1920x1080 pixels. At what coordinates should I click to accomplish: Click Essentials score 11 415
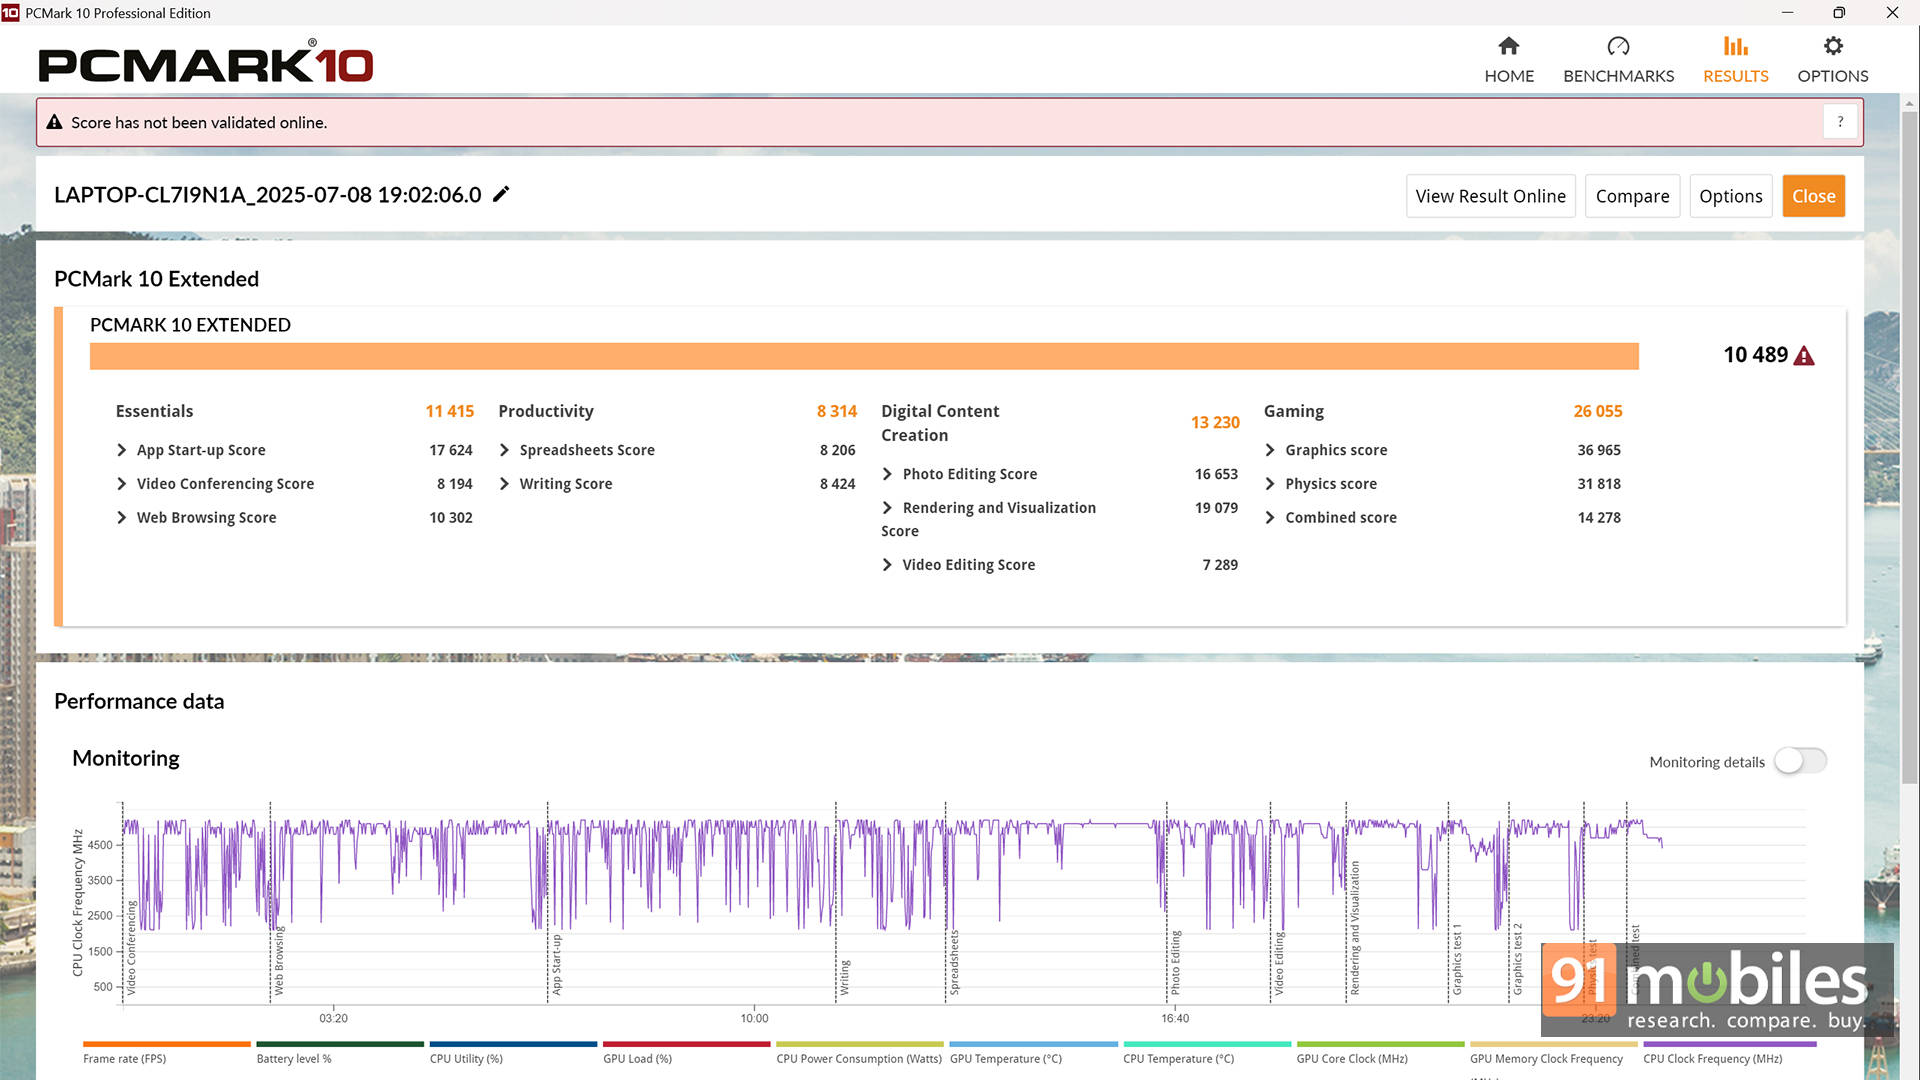(x=449, y=411)
